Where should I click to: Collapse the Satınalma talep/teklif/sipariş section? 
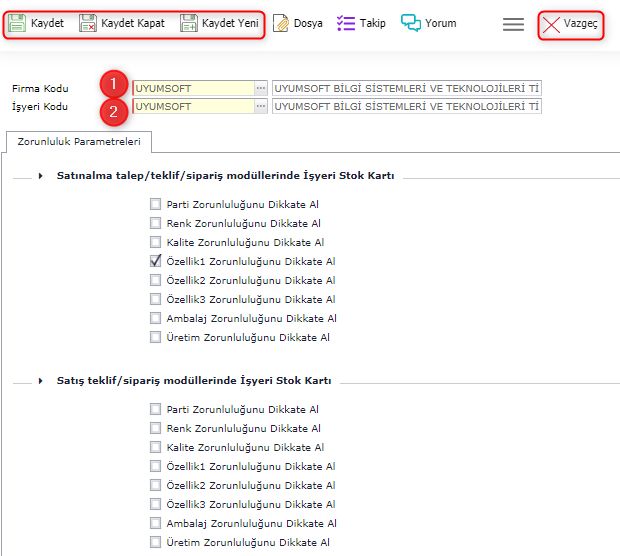point(41,176)
